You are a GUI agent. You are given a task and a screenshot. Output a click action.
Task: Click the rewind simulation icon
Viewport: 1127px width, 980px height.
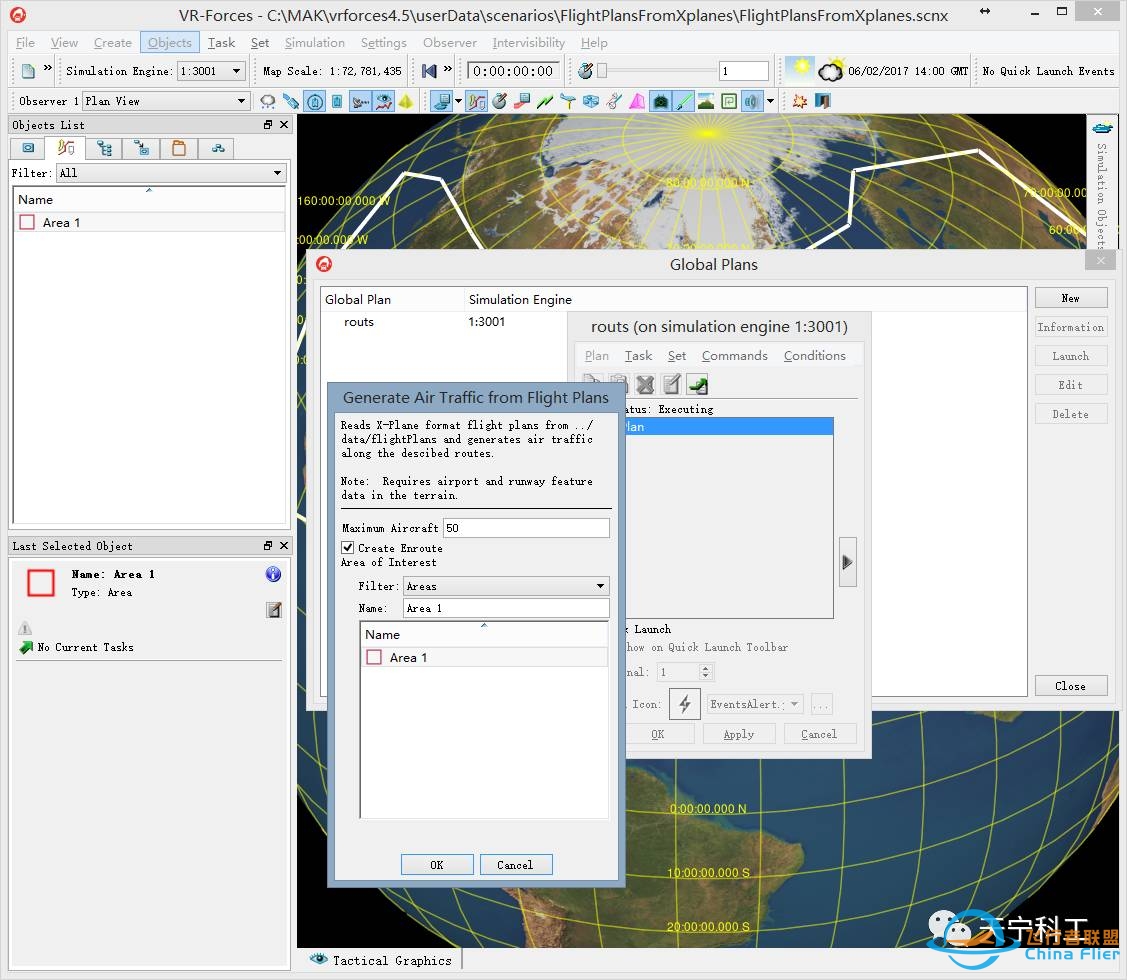[429, 71]
